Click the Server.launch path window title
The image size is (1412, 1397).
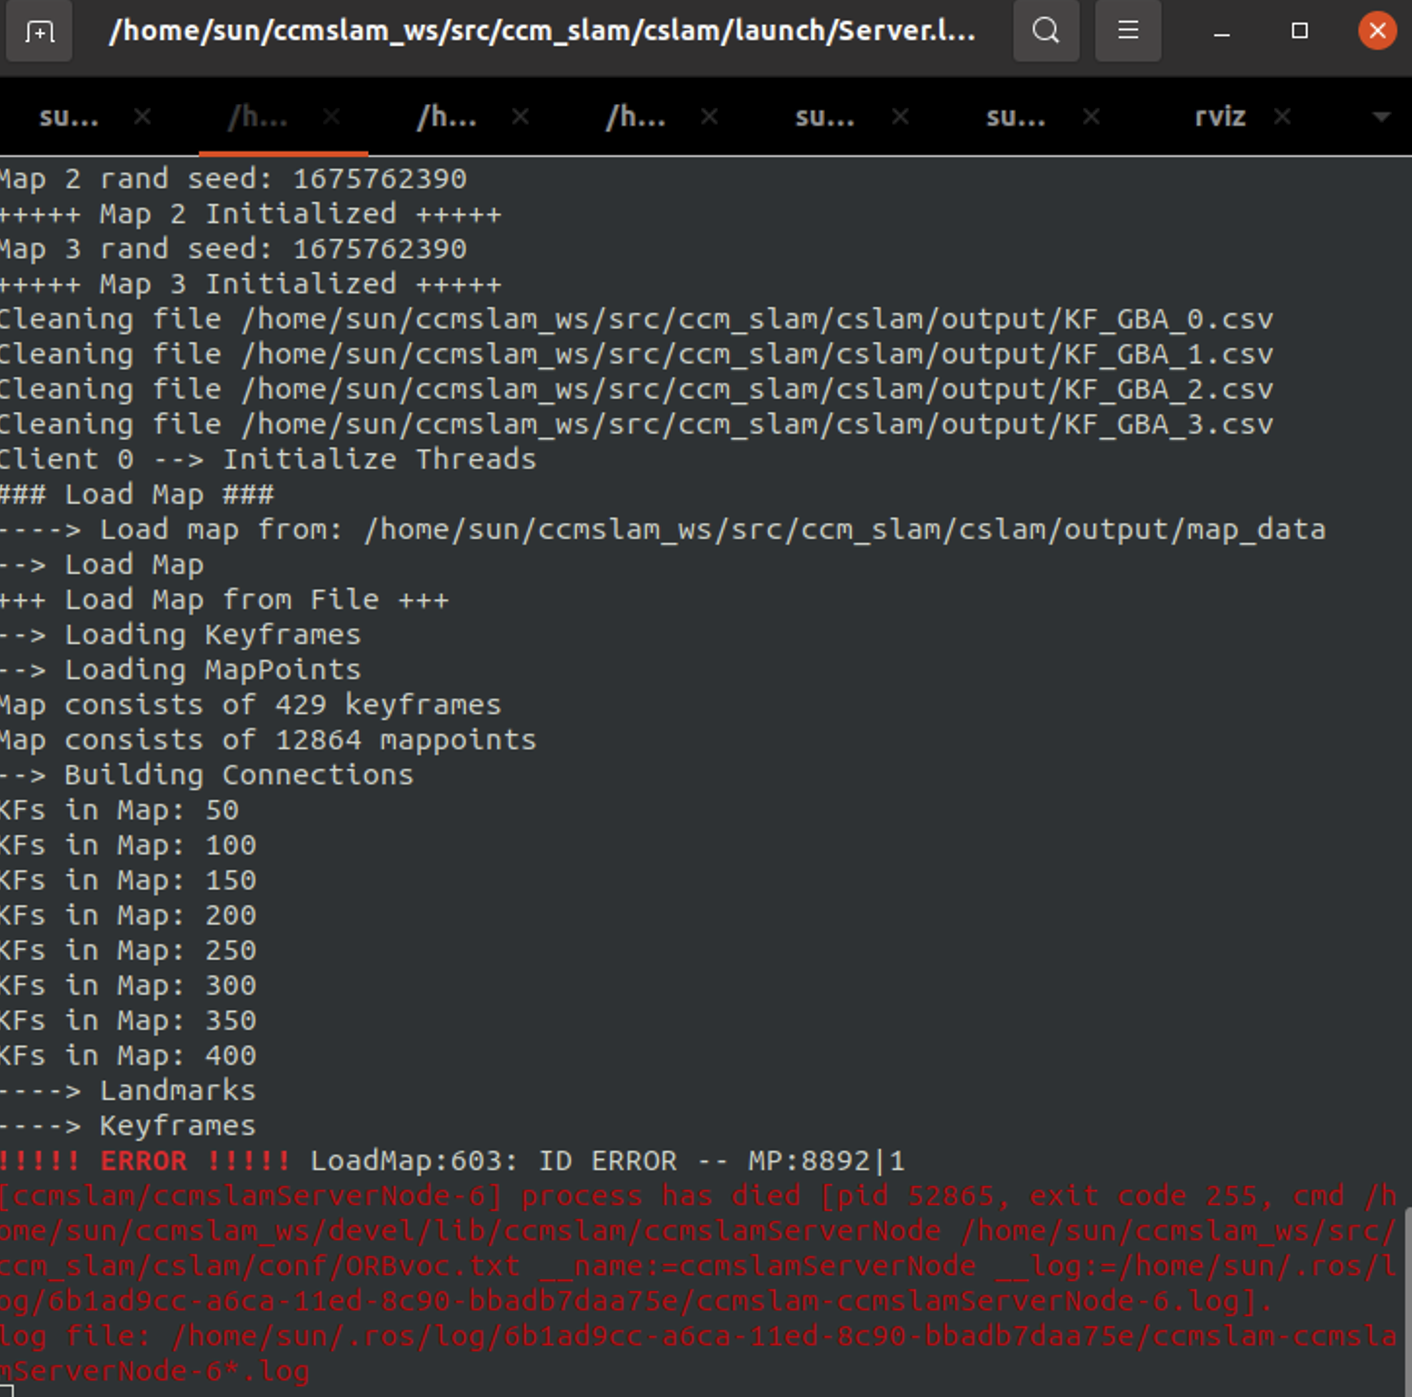tap(541, 31)
